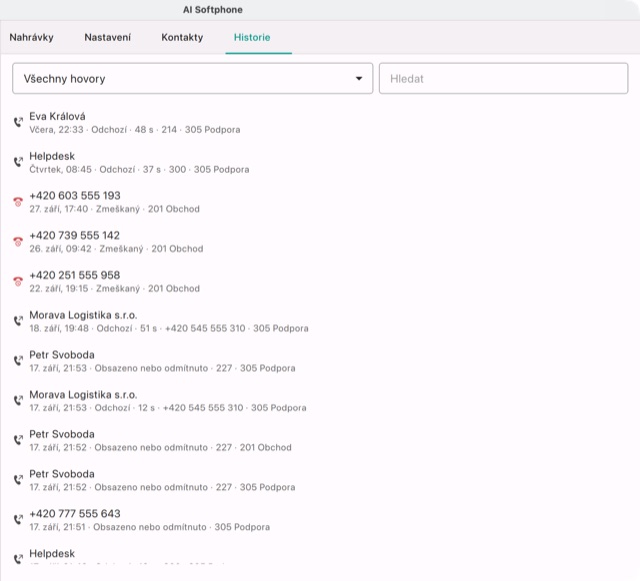
Task: Switch to the Nahrávky tab
Action: [31, 38]
